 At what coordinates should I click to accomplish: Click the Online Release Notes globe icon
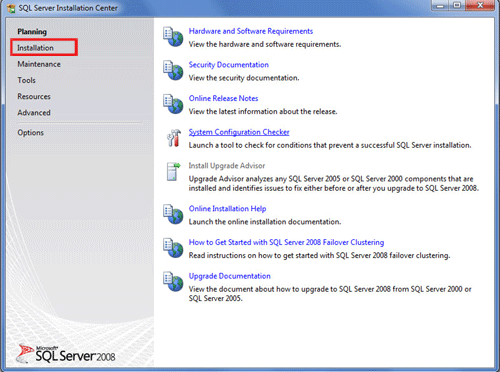(173, 104)
